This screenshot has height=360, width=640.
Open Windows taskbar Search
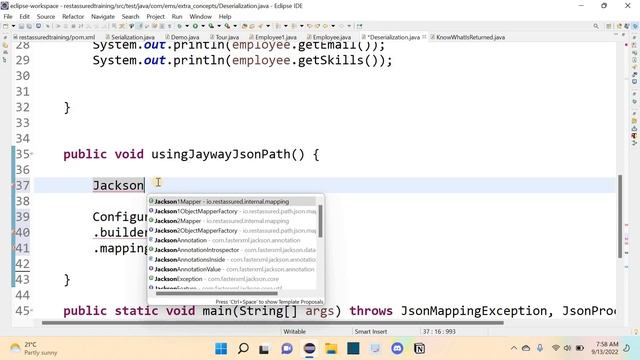coord(243,349)
